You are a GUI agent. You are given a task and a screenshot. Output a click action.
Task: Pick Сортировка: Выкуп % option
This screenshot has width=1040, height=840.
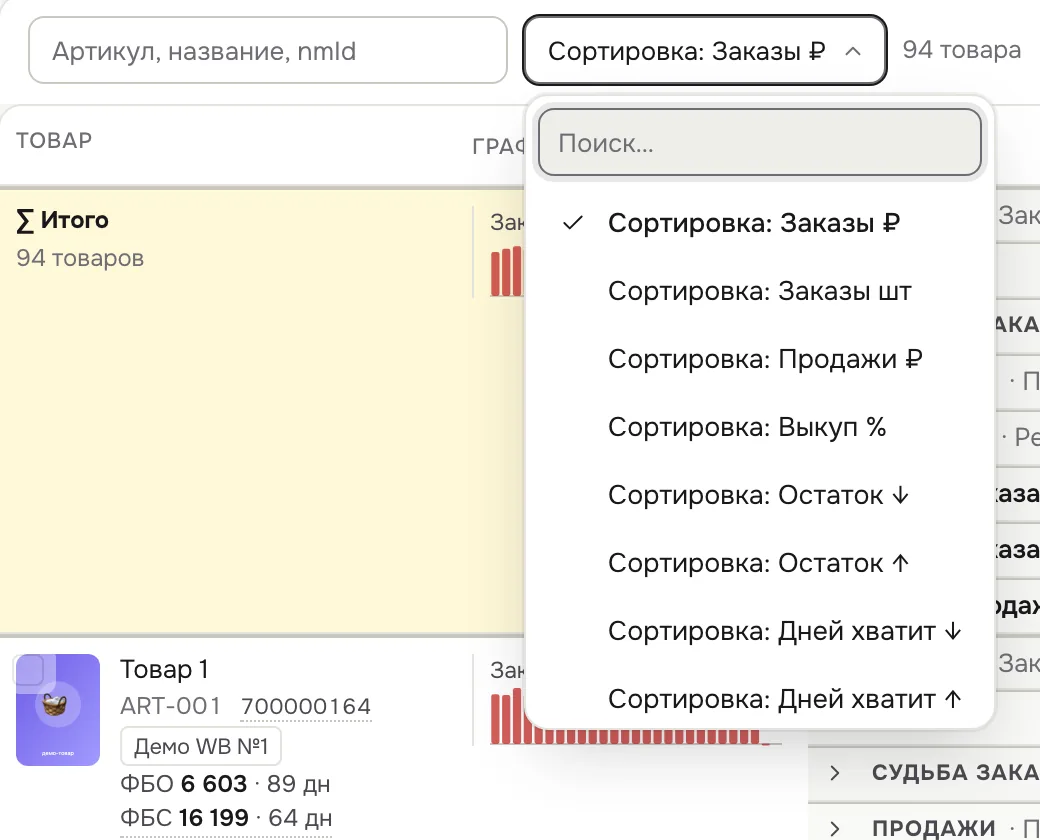pos(759,427)
